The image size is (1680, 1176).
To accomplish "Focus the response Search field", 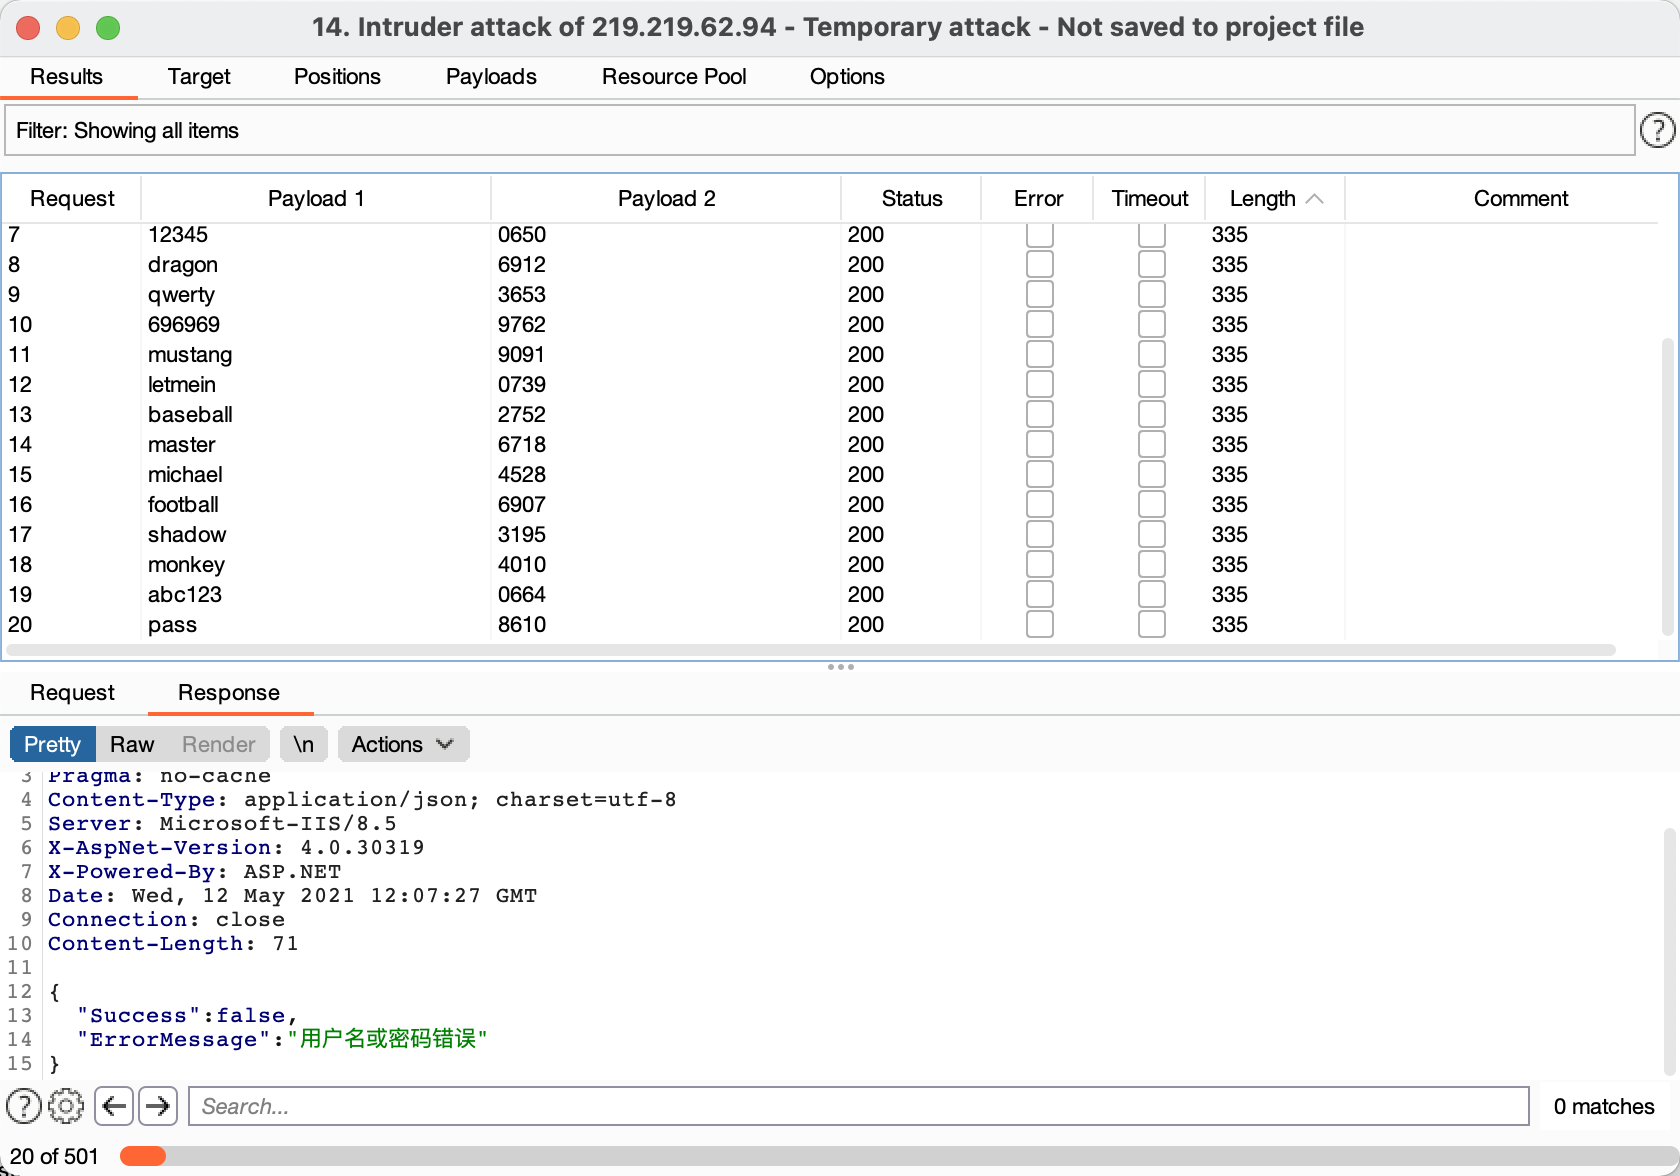I will tap(859, 1106).
